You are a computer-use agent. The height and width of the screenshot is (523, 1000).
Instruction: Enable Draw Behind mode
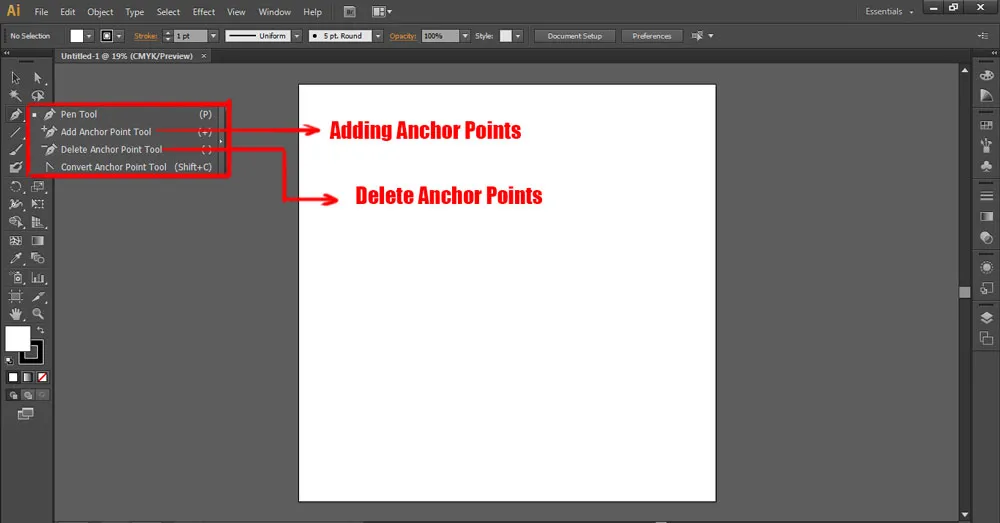(x=27, y=395)
